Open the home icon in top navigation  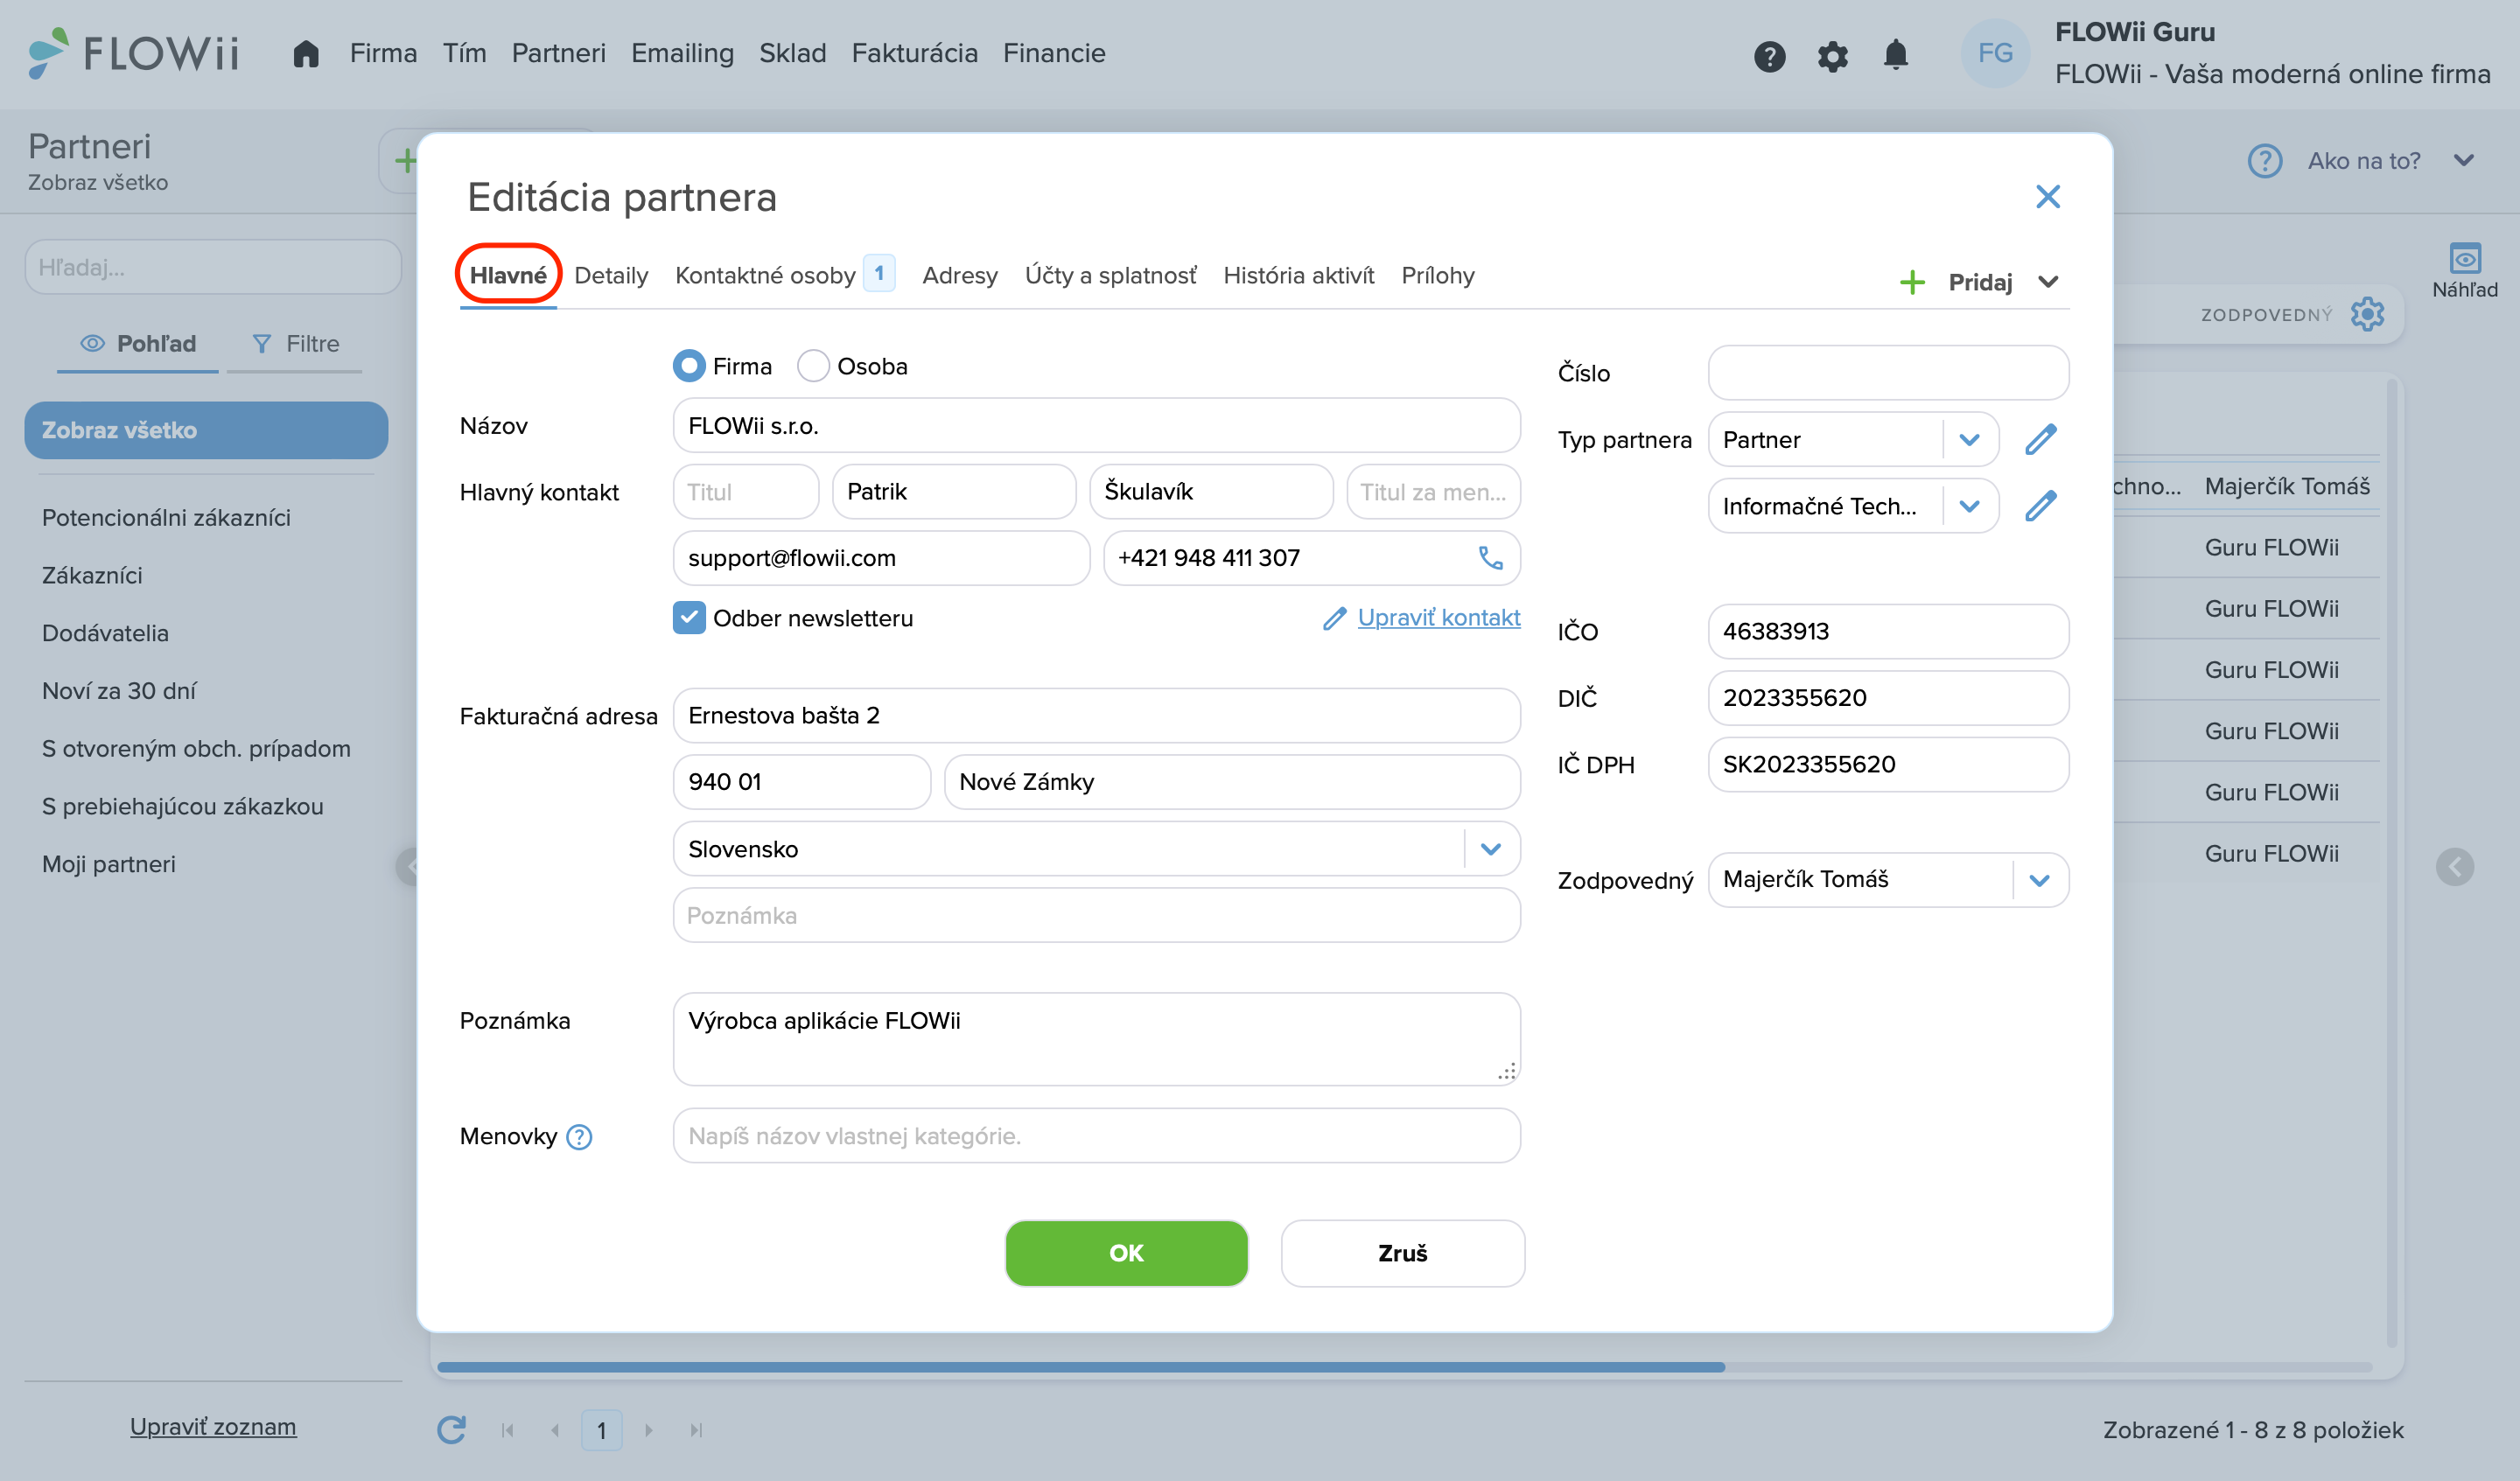pos(306,53)
